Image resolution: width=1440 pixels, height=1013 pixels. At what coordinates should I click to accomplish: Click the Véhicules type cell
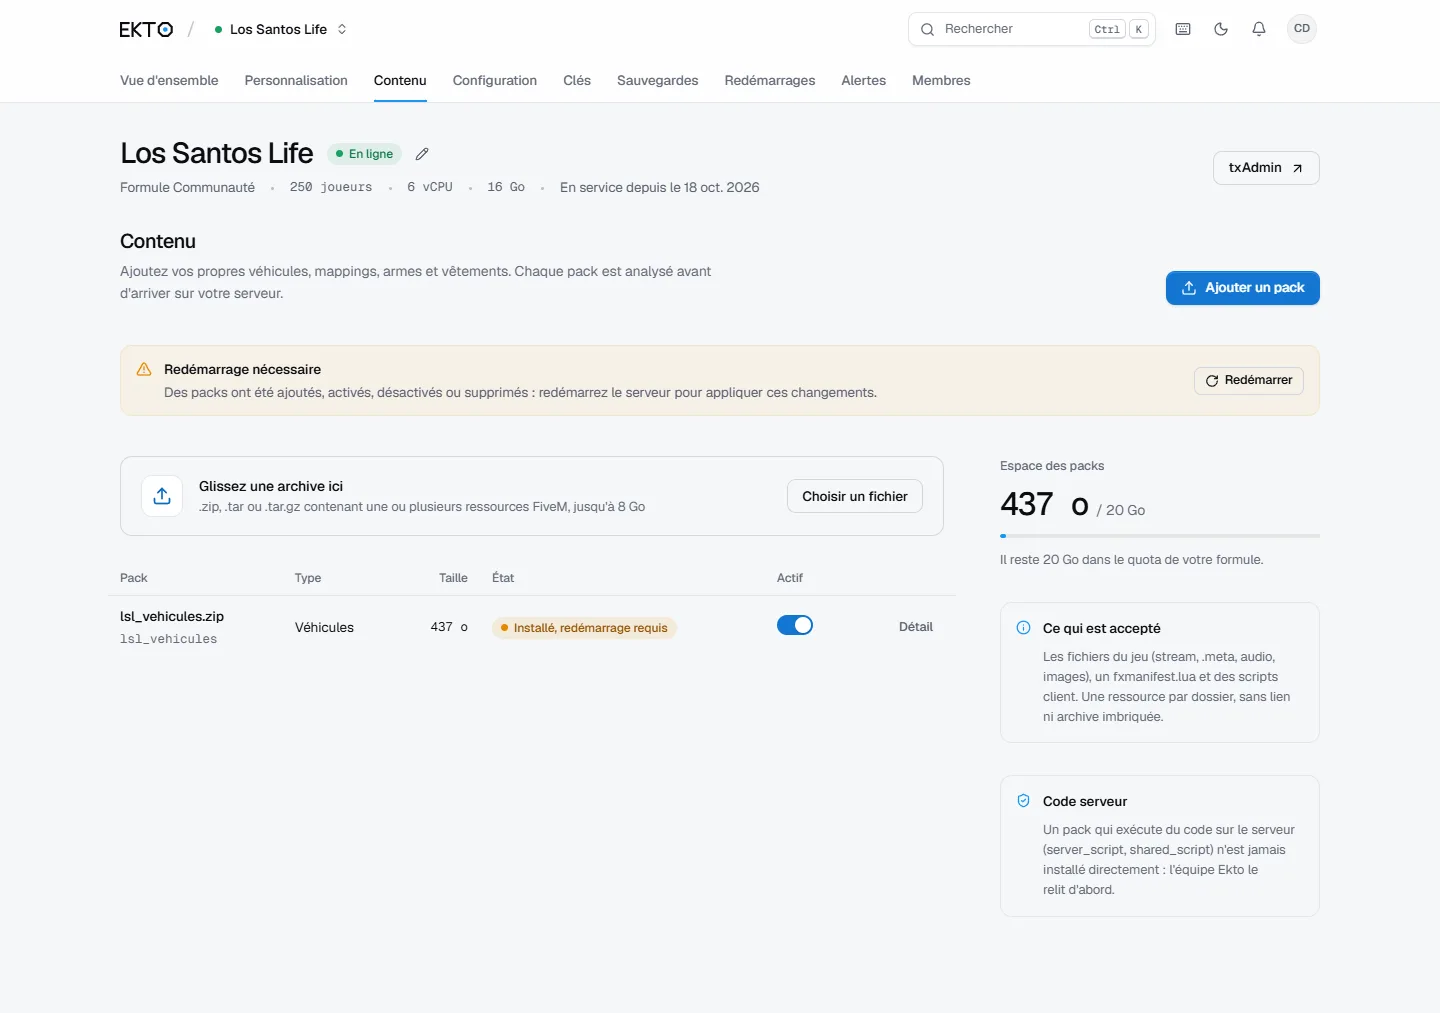tap(324, 628)
